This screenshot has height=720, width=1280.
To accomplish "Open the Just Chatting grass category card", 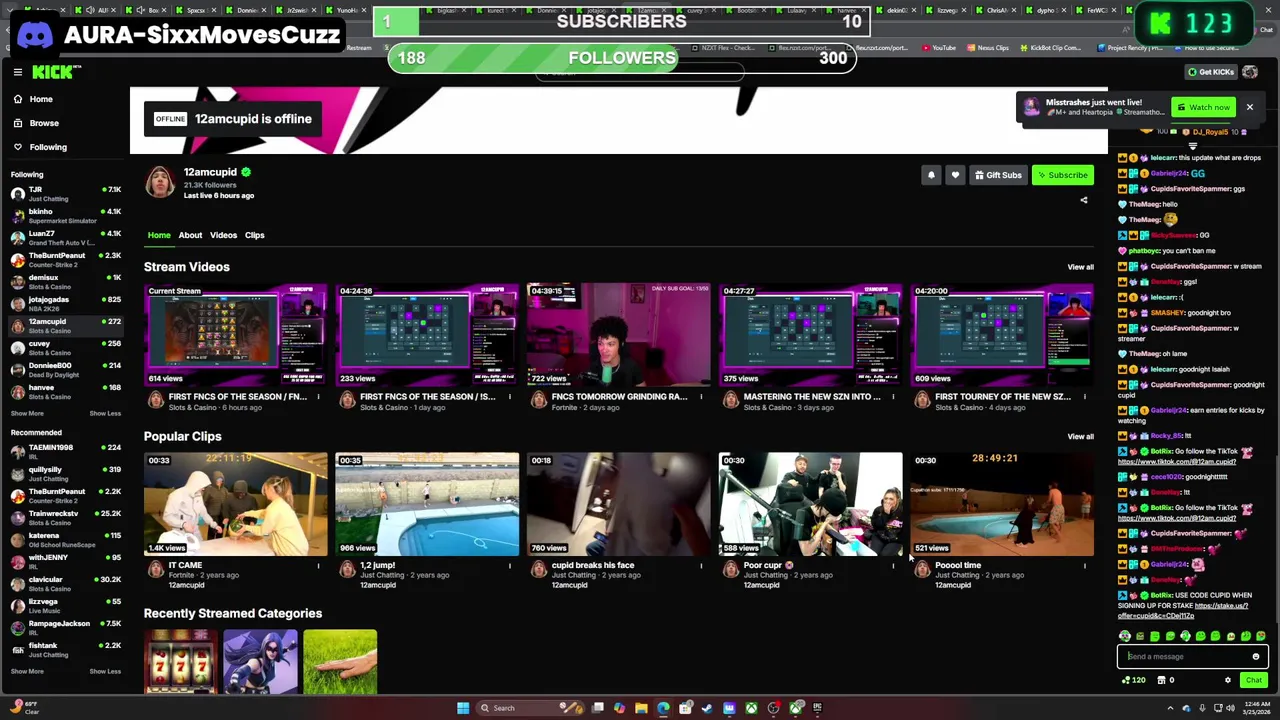I will [340, 662].
